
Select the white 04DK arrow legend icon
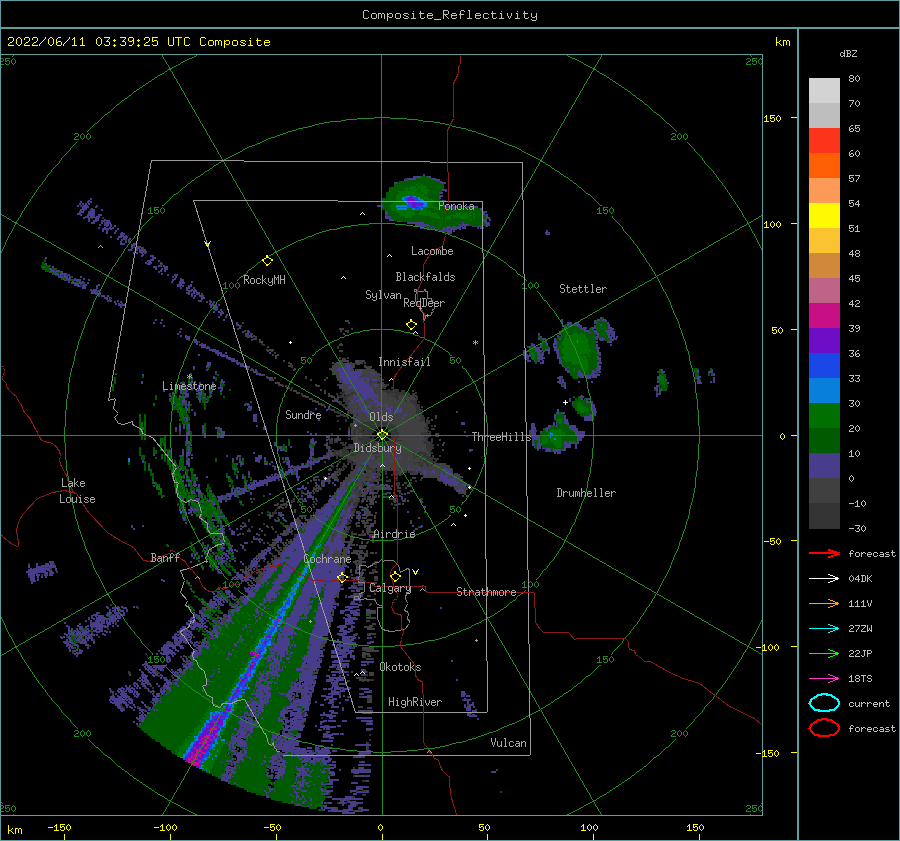tap(824, 579)
